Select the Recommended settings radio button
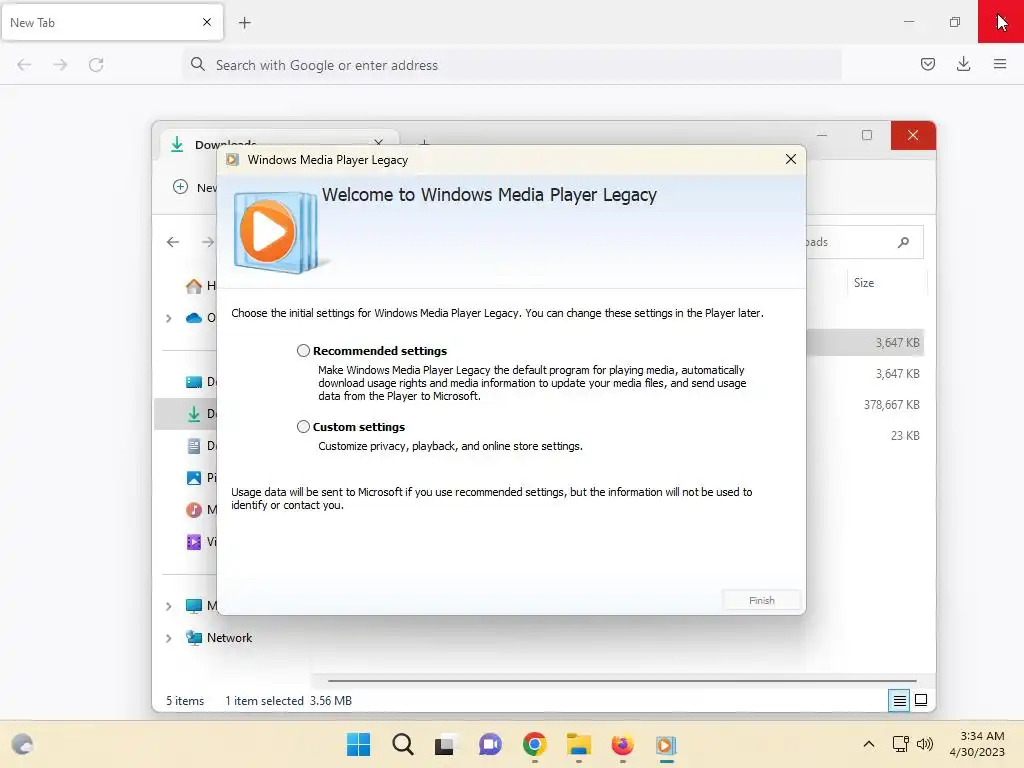This screenshot has height=768, width=1024. (303, 351)
